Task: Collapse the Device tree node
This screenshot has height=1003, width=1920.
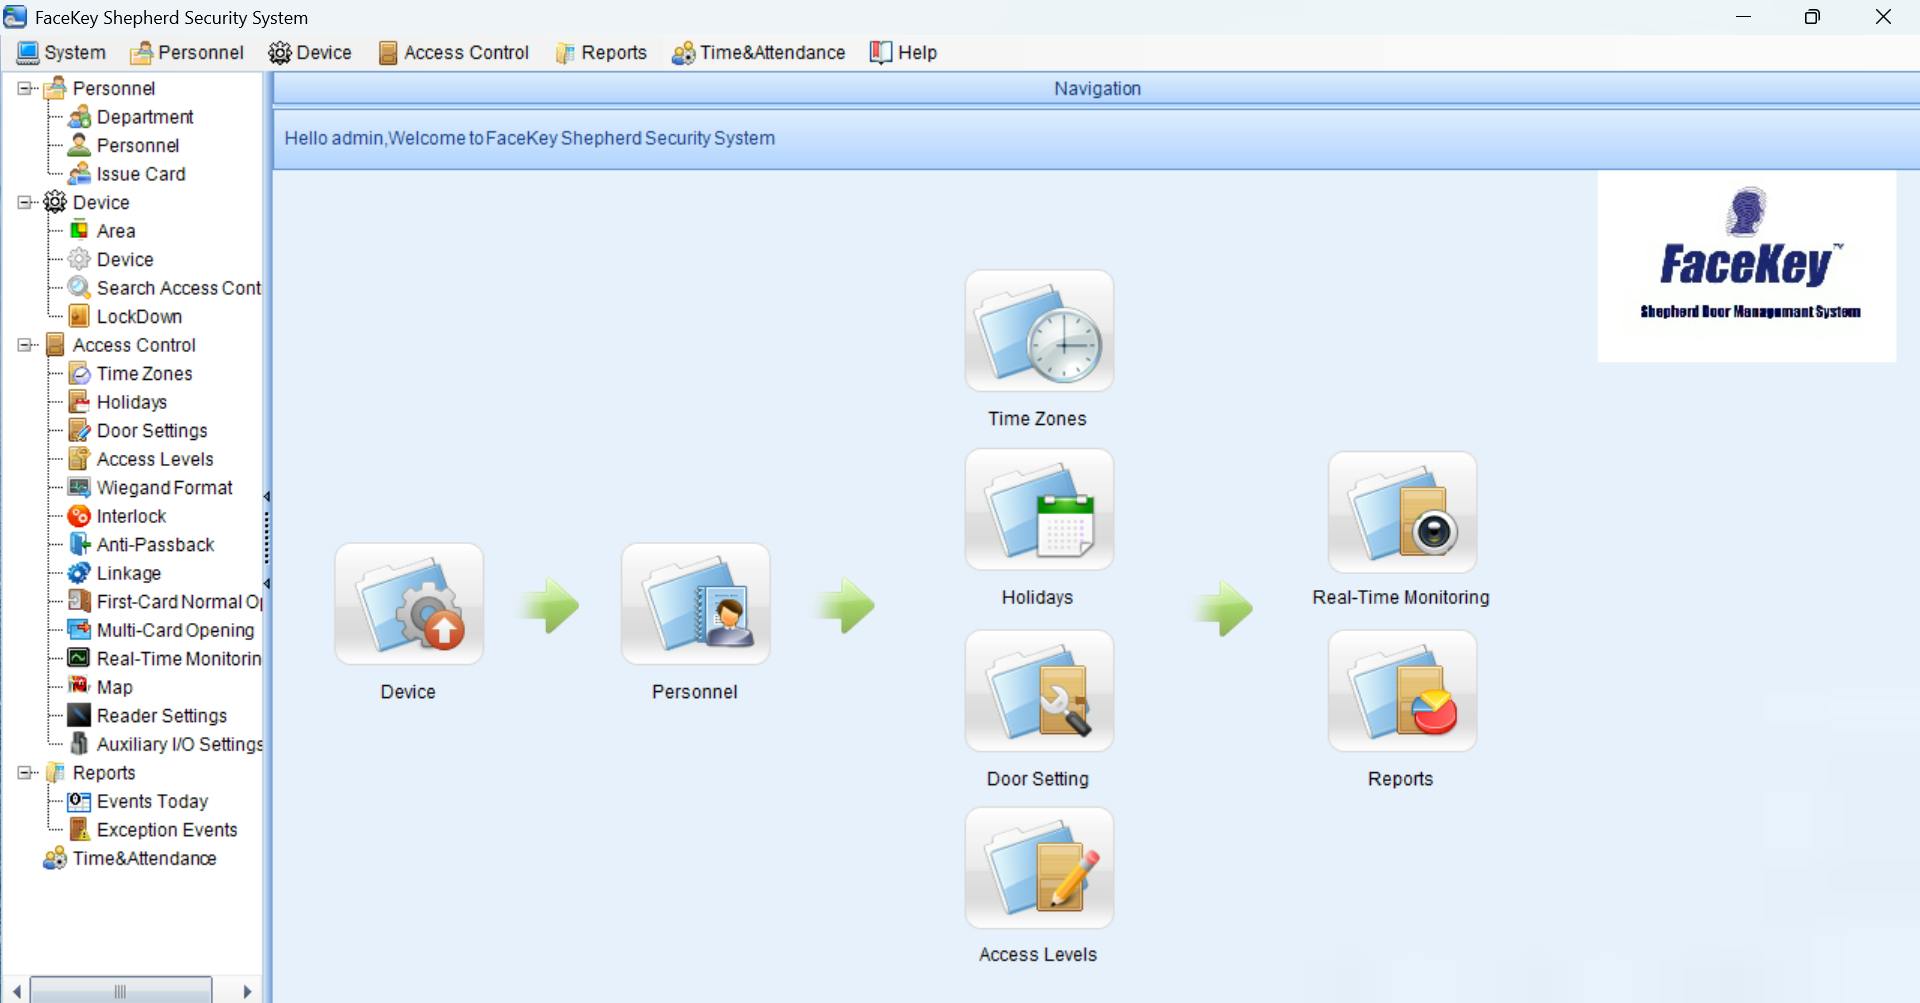Action: tap(25, 202)
